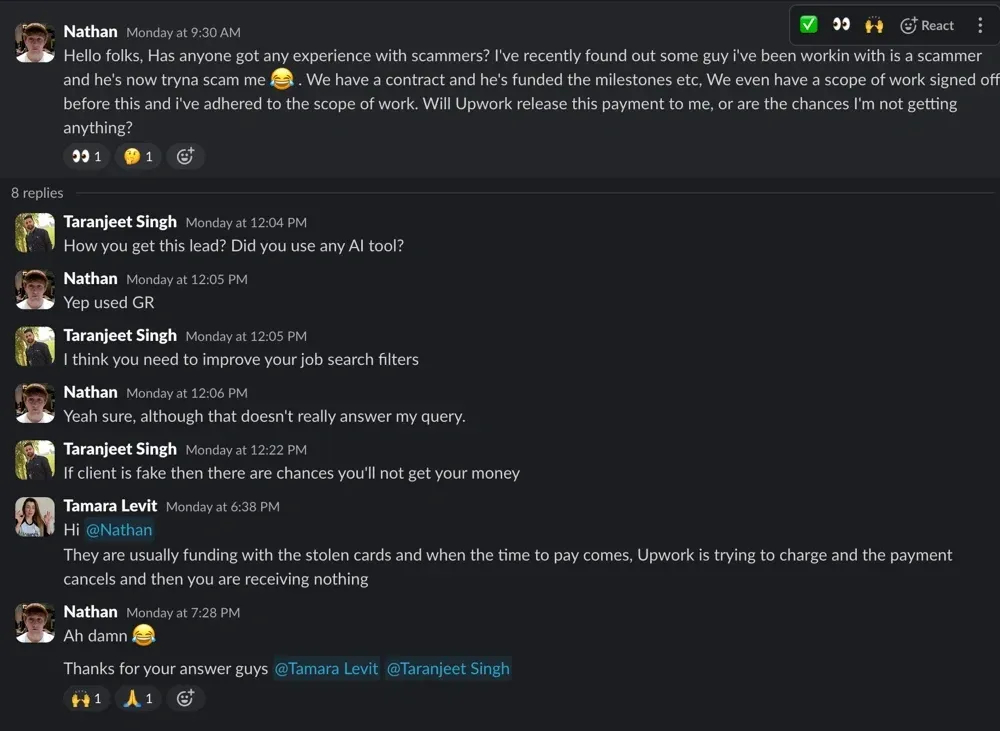This screenshot has width=1000, height=731.
Task: Open Taranjeet Singh's avatar at 12:04 PM
Action: point(34,233)
